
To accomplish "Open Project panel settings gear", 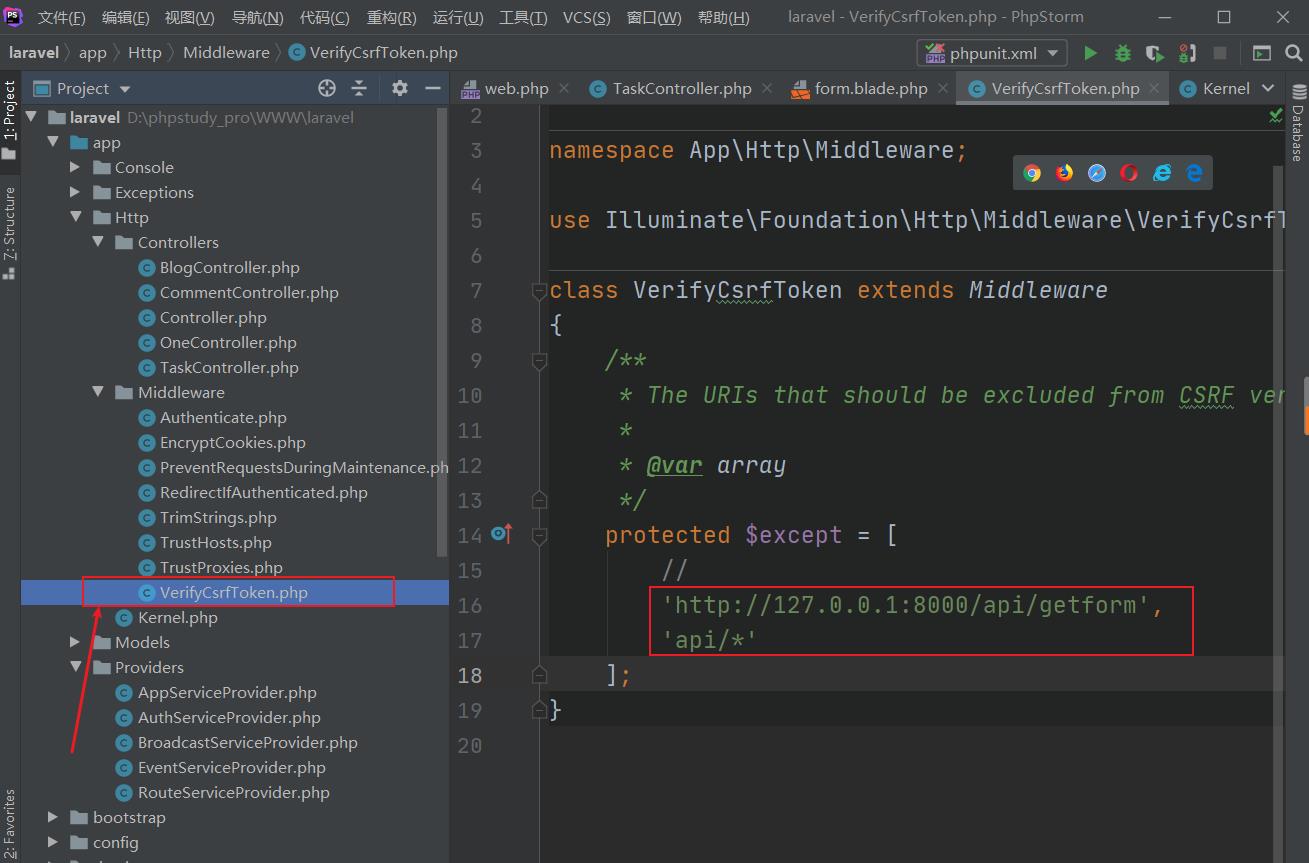I will 400,88.
